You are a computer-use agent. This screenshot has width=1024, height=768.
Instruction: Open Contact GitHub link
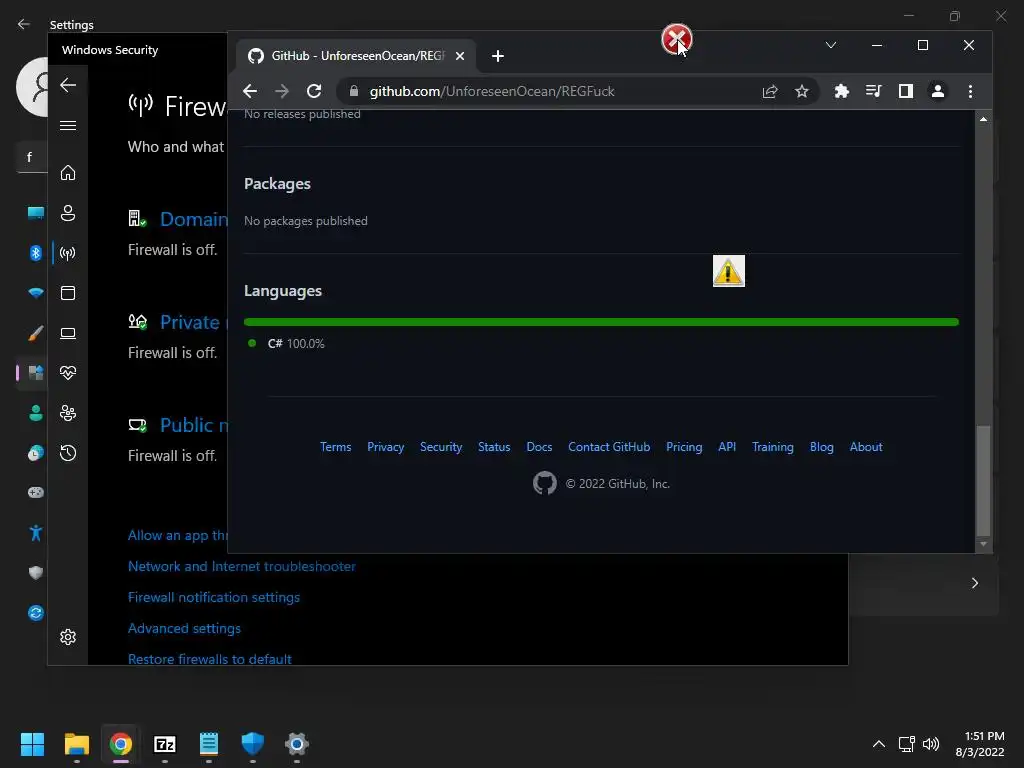click(x=609, y=447)
